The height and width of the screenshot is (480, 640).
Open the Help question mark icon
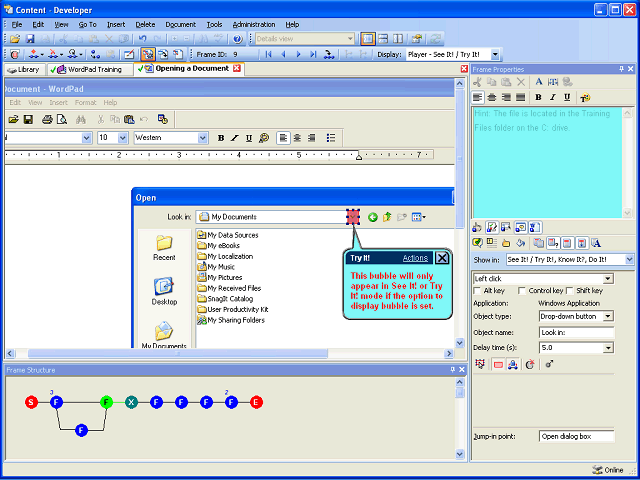click(x=238, y=39)
